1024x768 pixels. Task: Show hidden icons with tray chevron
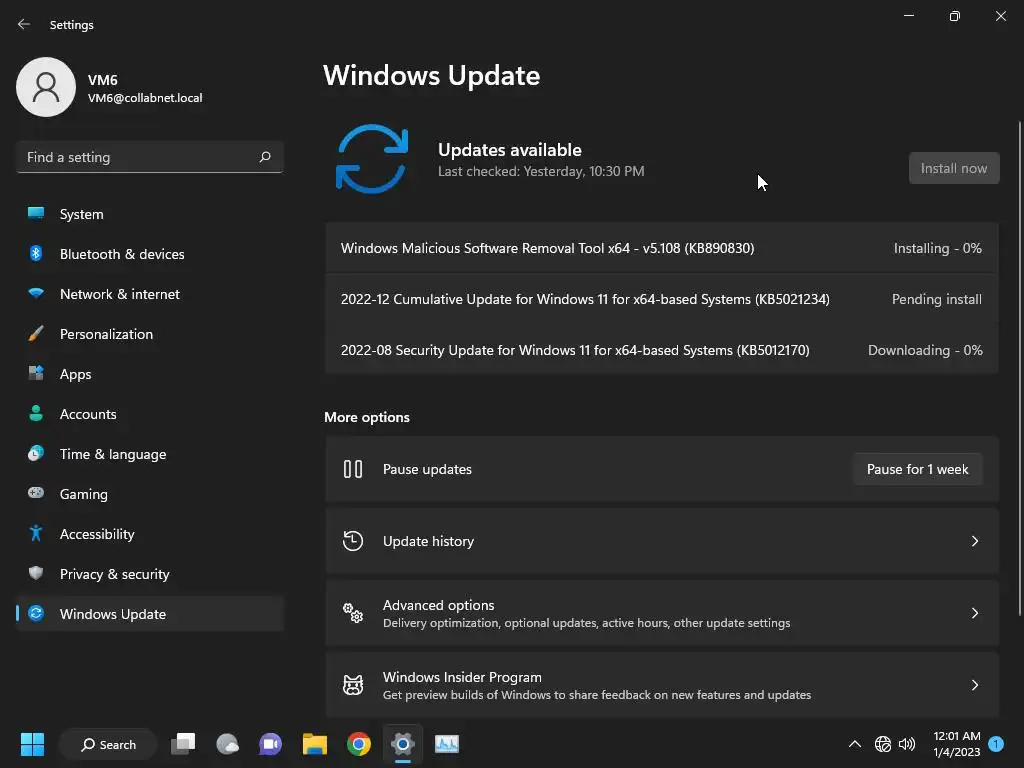(854, 744)
